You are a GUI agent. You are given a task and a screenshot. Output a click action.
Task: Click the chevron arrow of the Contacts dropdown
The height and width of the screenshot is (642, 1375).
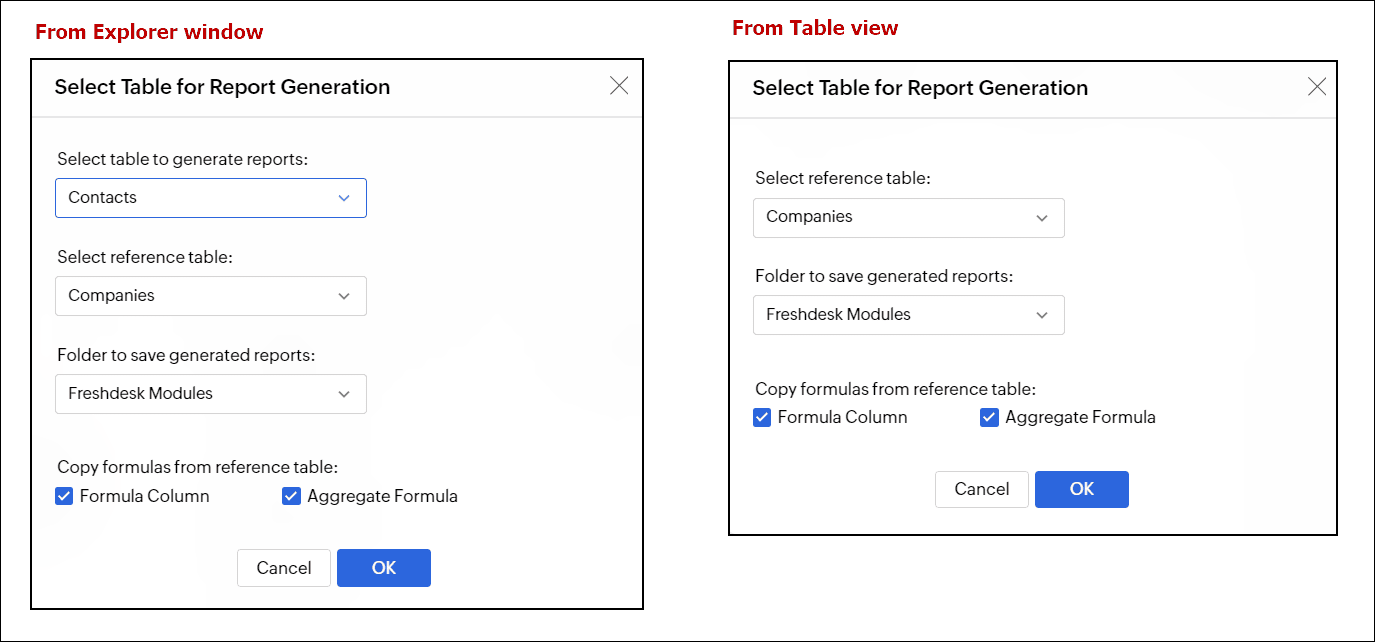[x=344, y=198]
